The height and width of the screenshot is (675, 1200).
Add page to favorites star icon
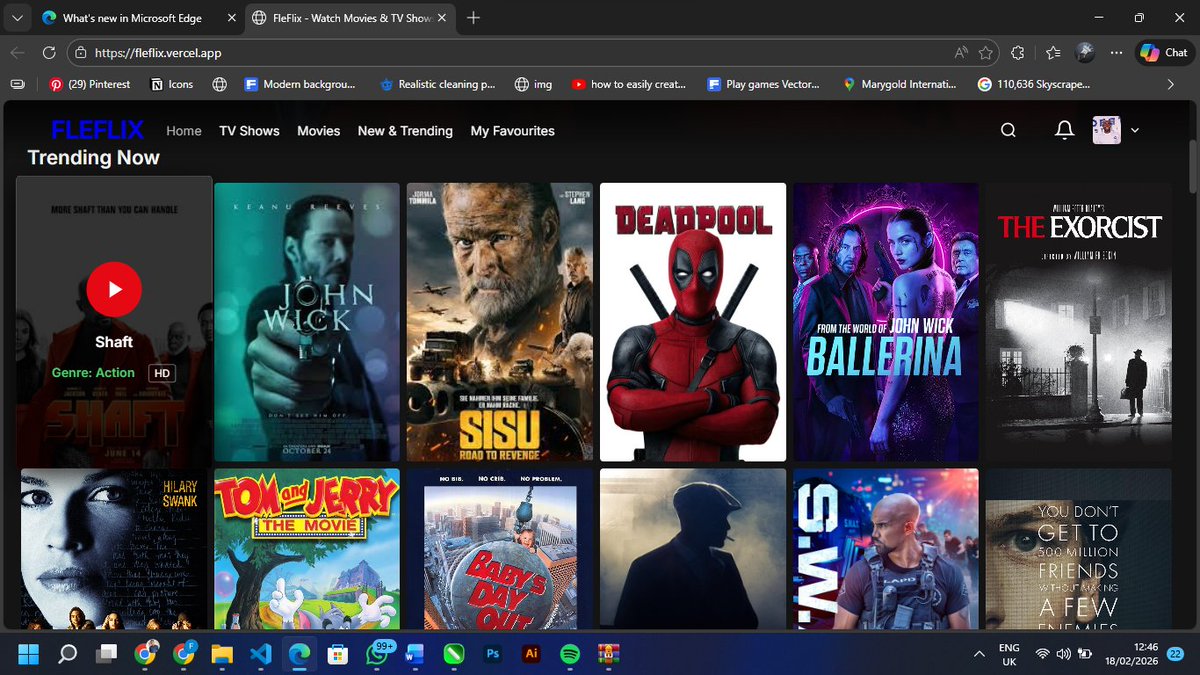tap(987, 53)
